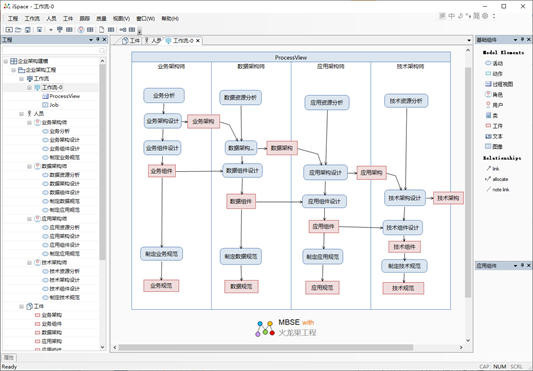Image resolution: width=533 pixels, height=371 pixels.
Task: Click the new document toolbar icon
Action: point(101,30)
